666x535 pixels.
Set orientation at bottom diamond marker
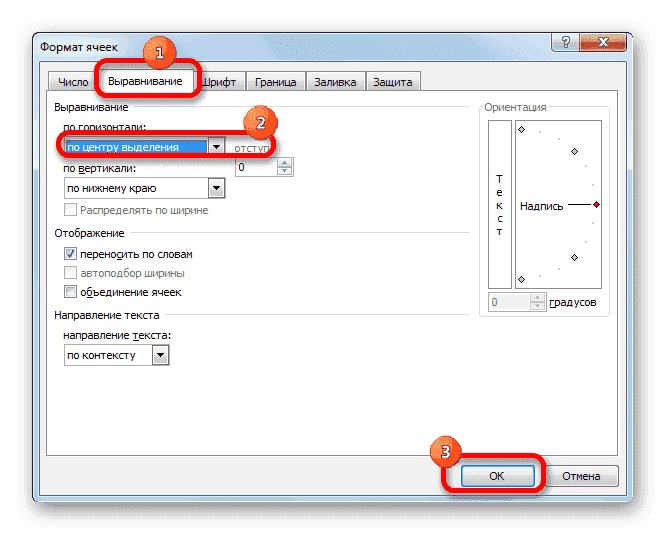pos(522,279)
